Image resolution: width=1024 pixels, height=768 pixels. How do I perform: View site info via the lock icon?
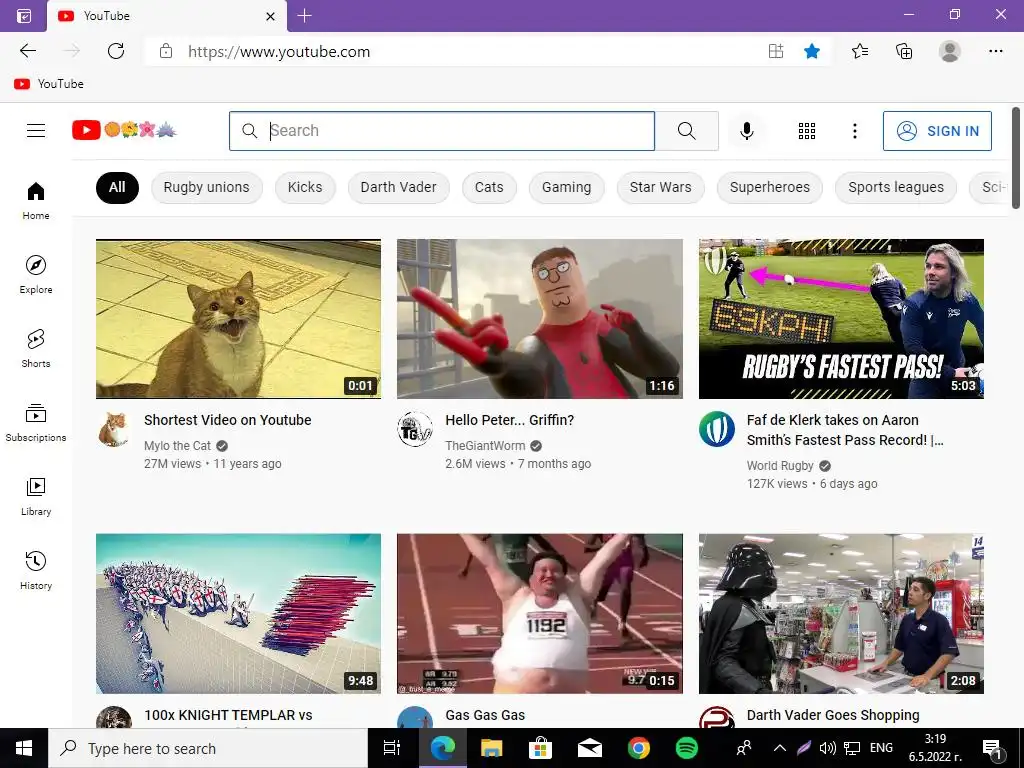[166, 51]
